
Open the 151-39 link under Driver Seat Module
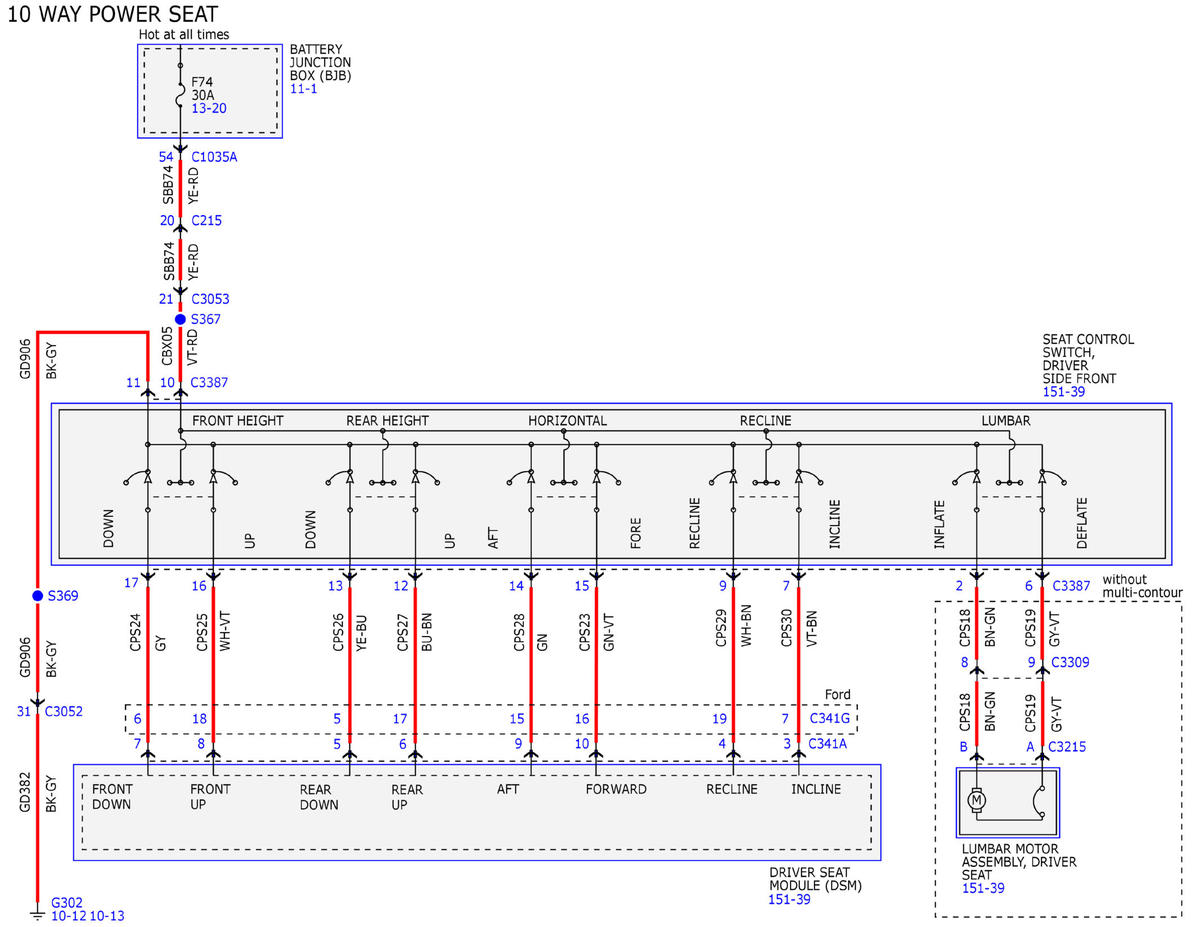pos(790,899)
